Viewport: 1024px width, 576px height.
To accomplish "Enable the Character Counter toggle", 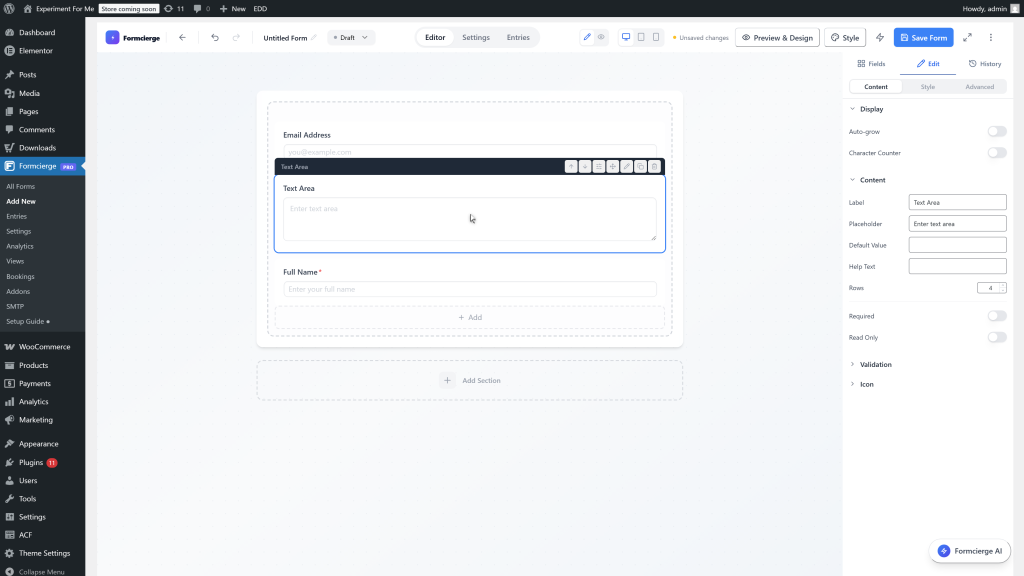I will [x=996, y=152].
